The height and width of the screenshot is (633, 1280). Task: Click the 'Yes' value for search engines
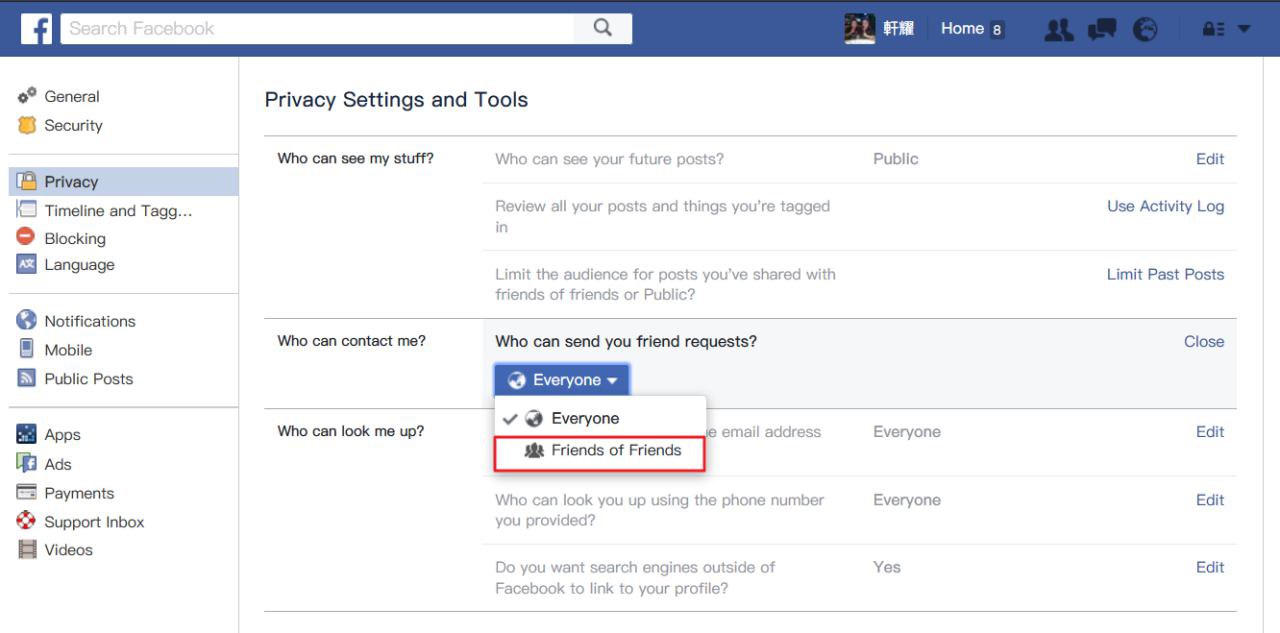pos(887,566)
